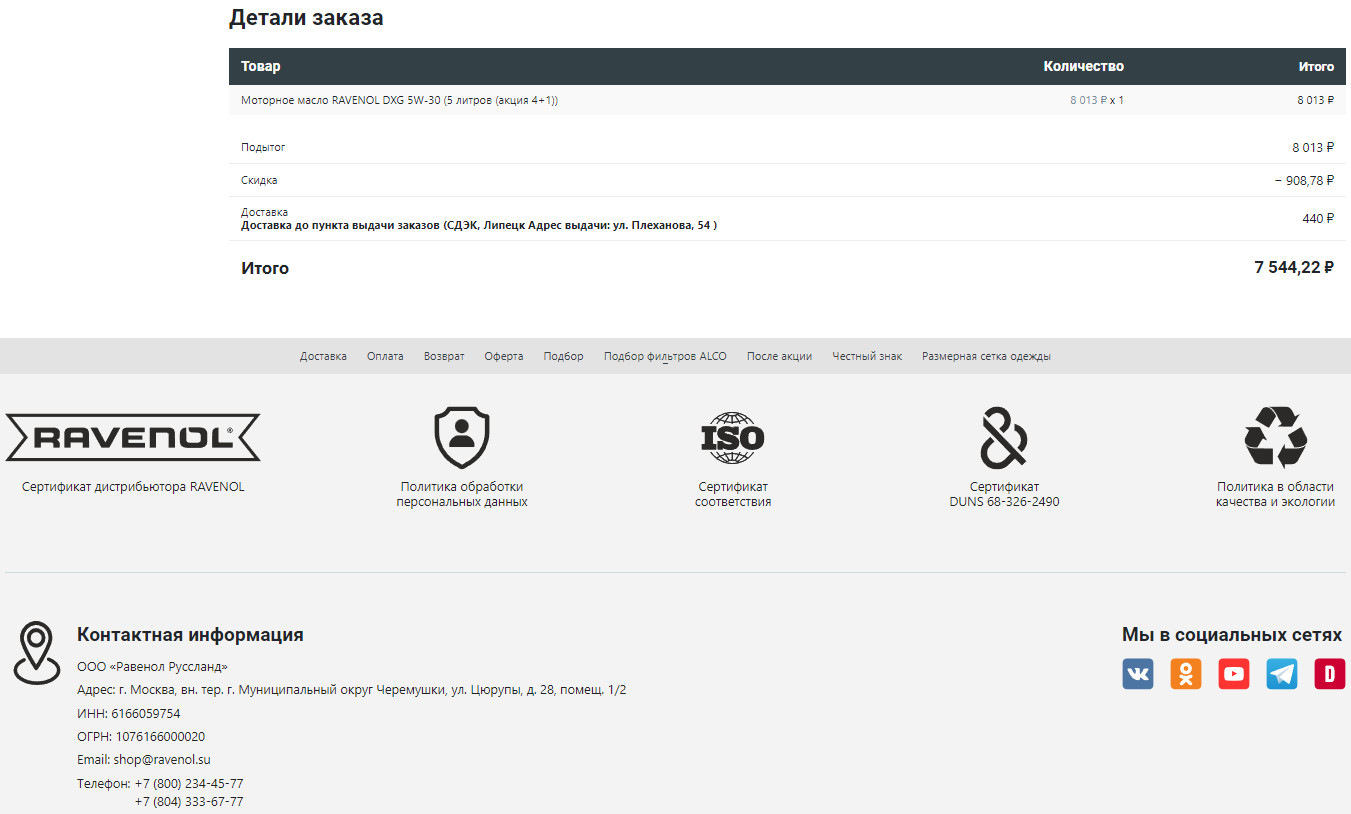Image resolution: width=1351 pixels, height=814 pixels.
Task: Click the DUNS ampersand icon
Action: click(x=1004, y=437)
